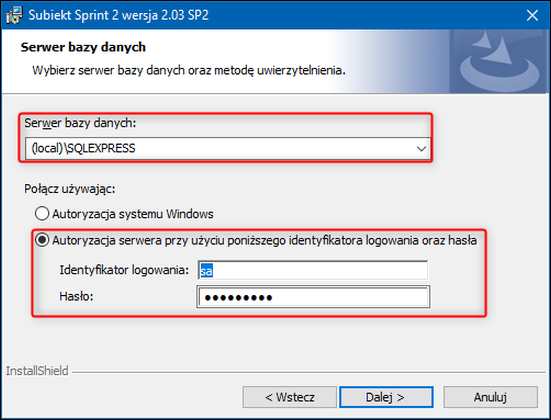The image size is (551, 420).
Task: Click the installer icon in the title bar
Action: click(14, 15)
